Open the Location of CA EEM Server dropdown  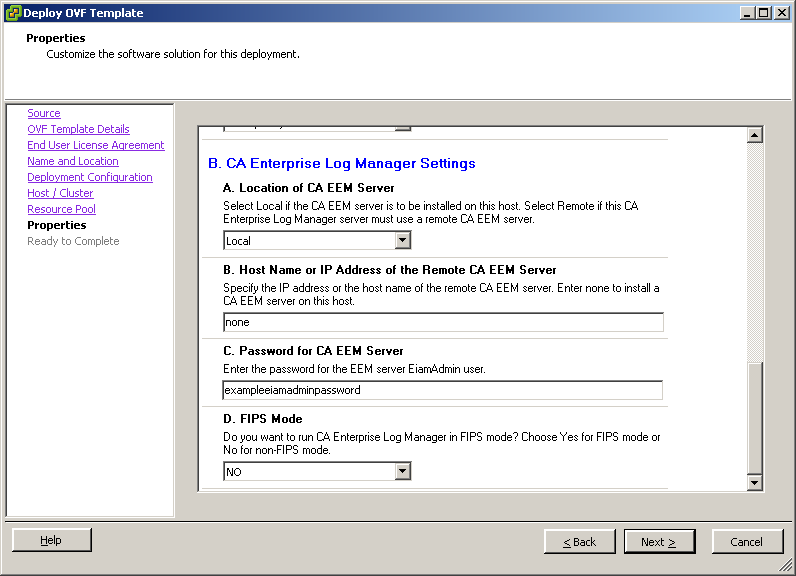pyautogui.click(x=402, y=240)
